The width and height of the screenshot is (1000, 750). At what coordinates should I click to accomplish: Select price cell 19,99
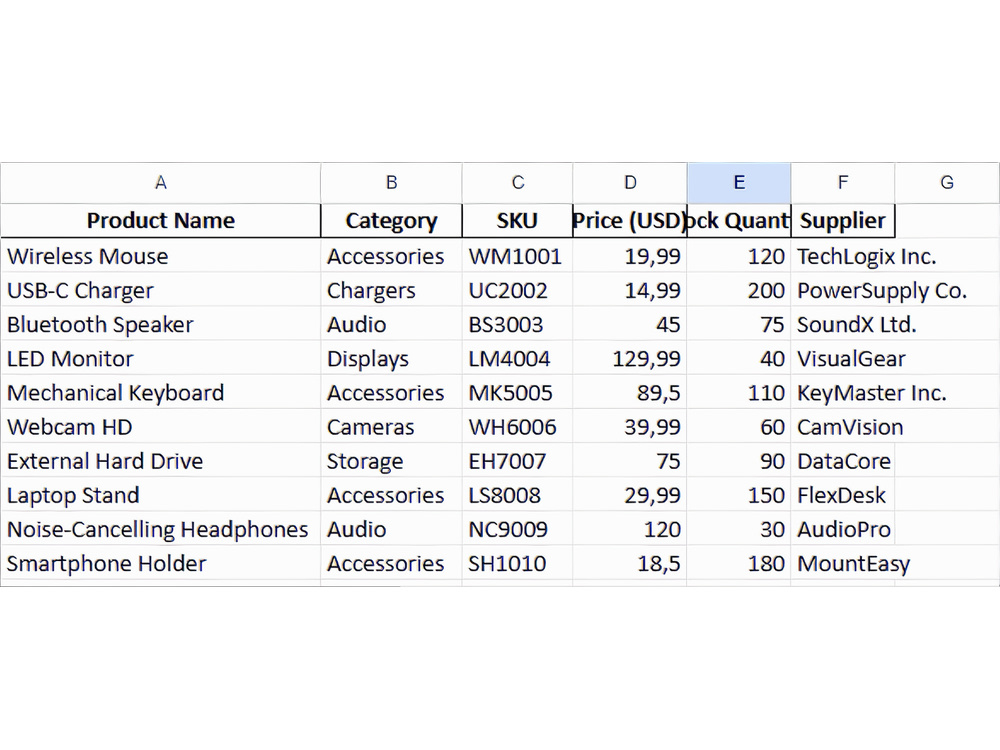(x=630, y=256)
